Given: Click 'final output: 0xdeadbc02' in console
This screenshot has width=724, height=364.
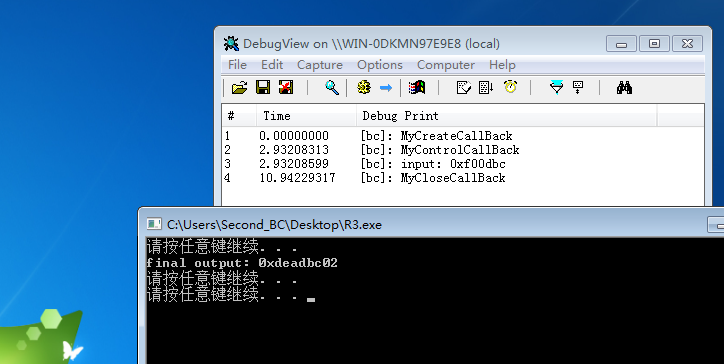Looking at the screenshot, I should [242, 263].
